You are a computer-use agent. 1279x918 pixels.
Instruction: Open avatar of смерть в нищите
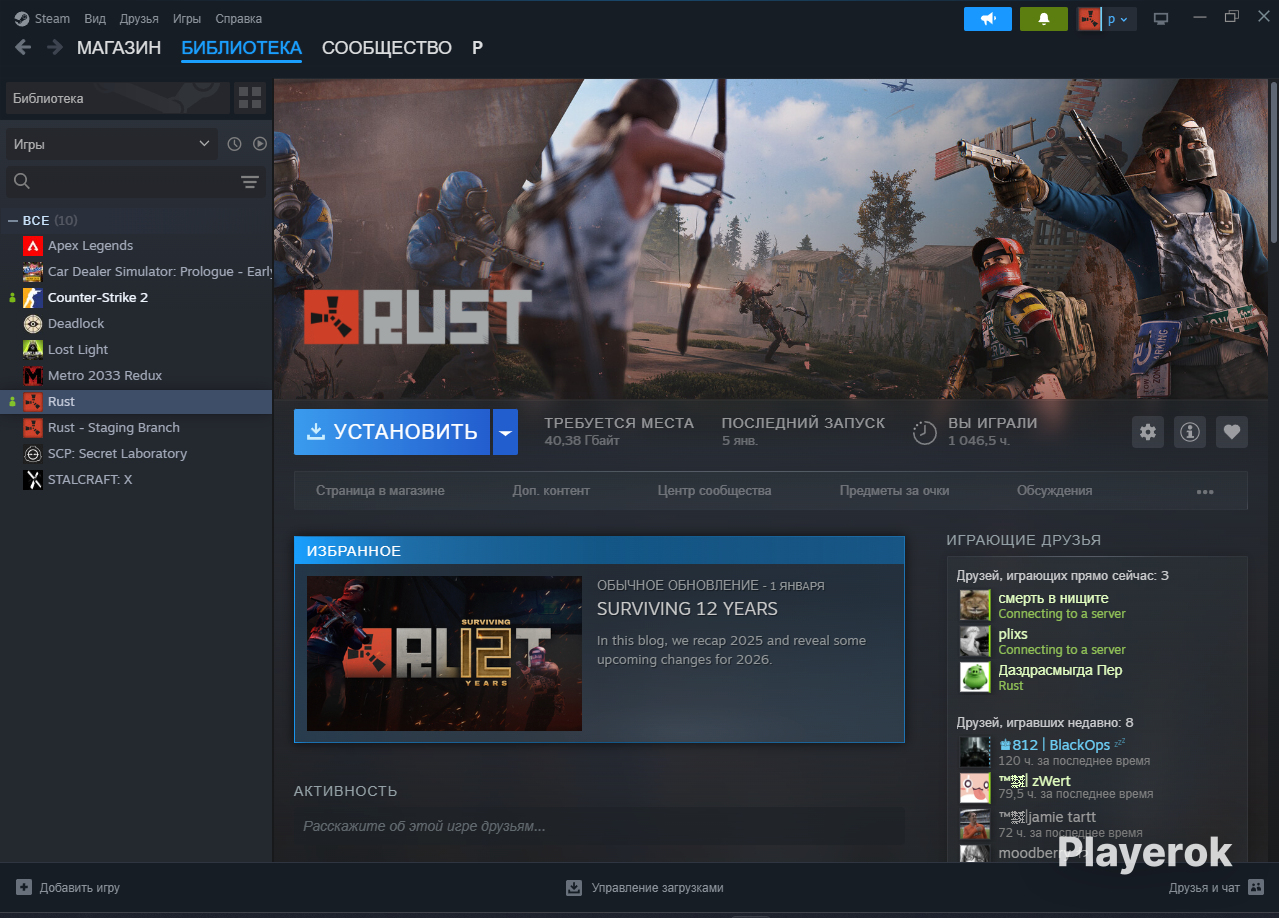click(x=975, y=605)
